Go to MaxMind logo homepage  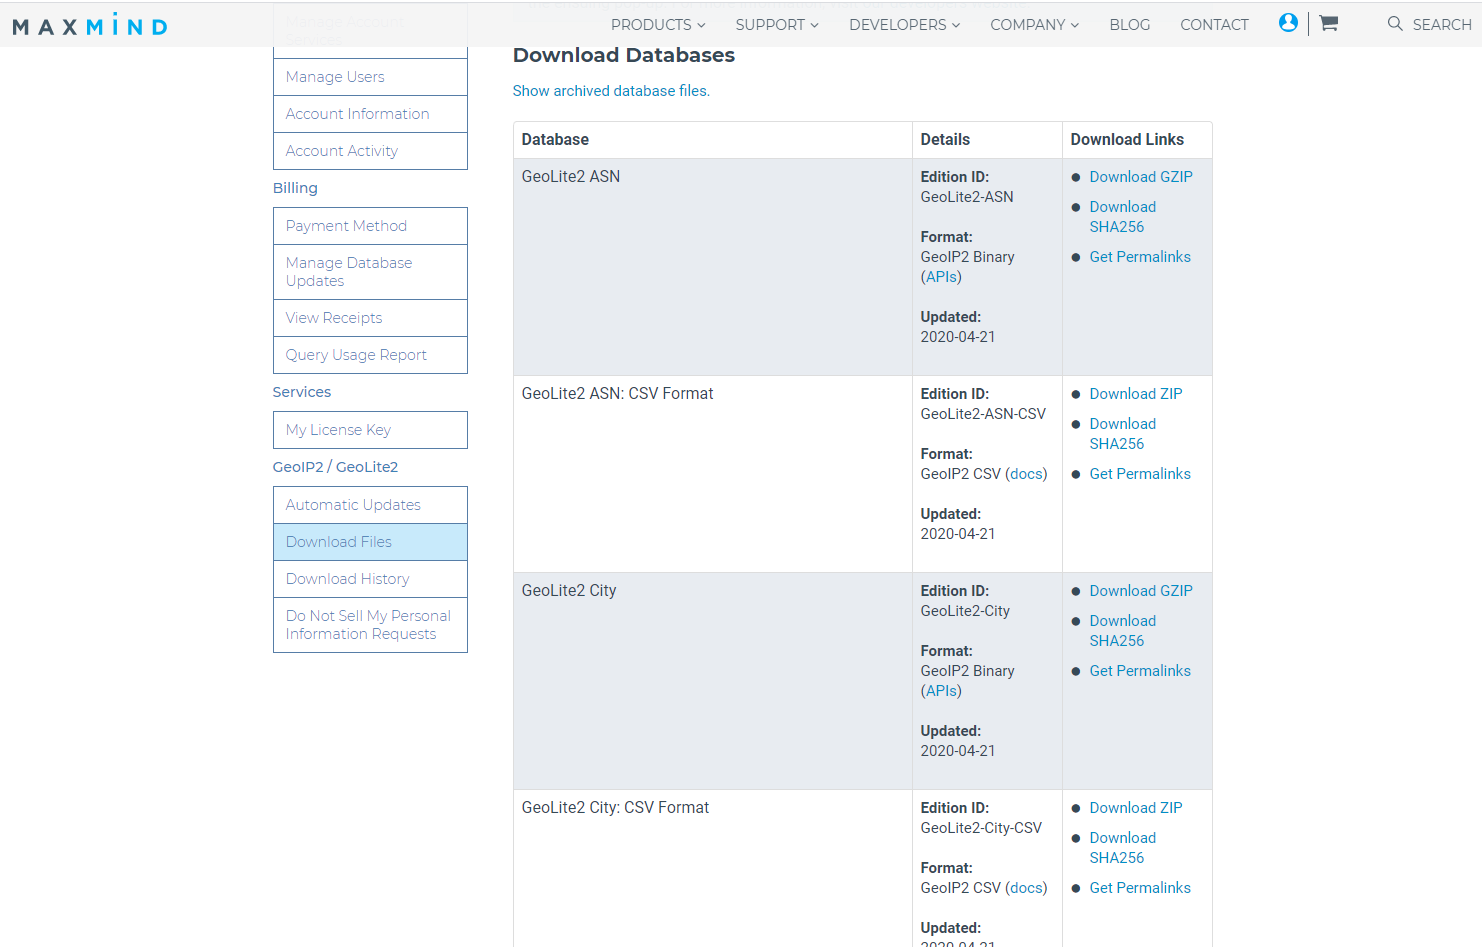90,25
